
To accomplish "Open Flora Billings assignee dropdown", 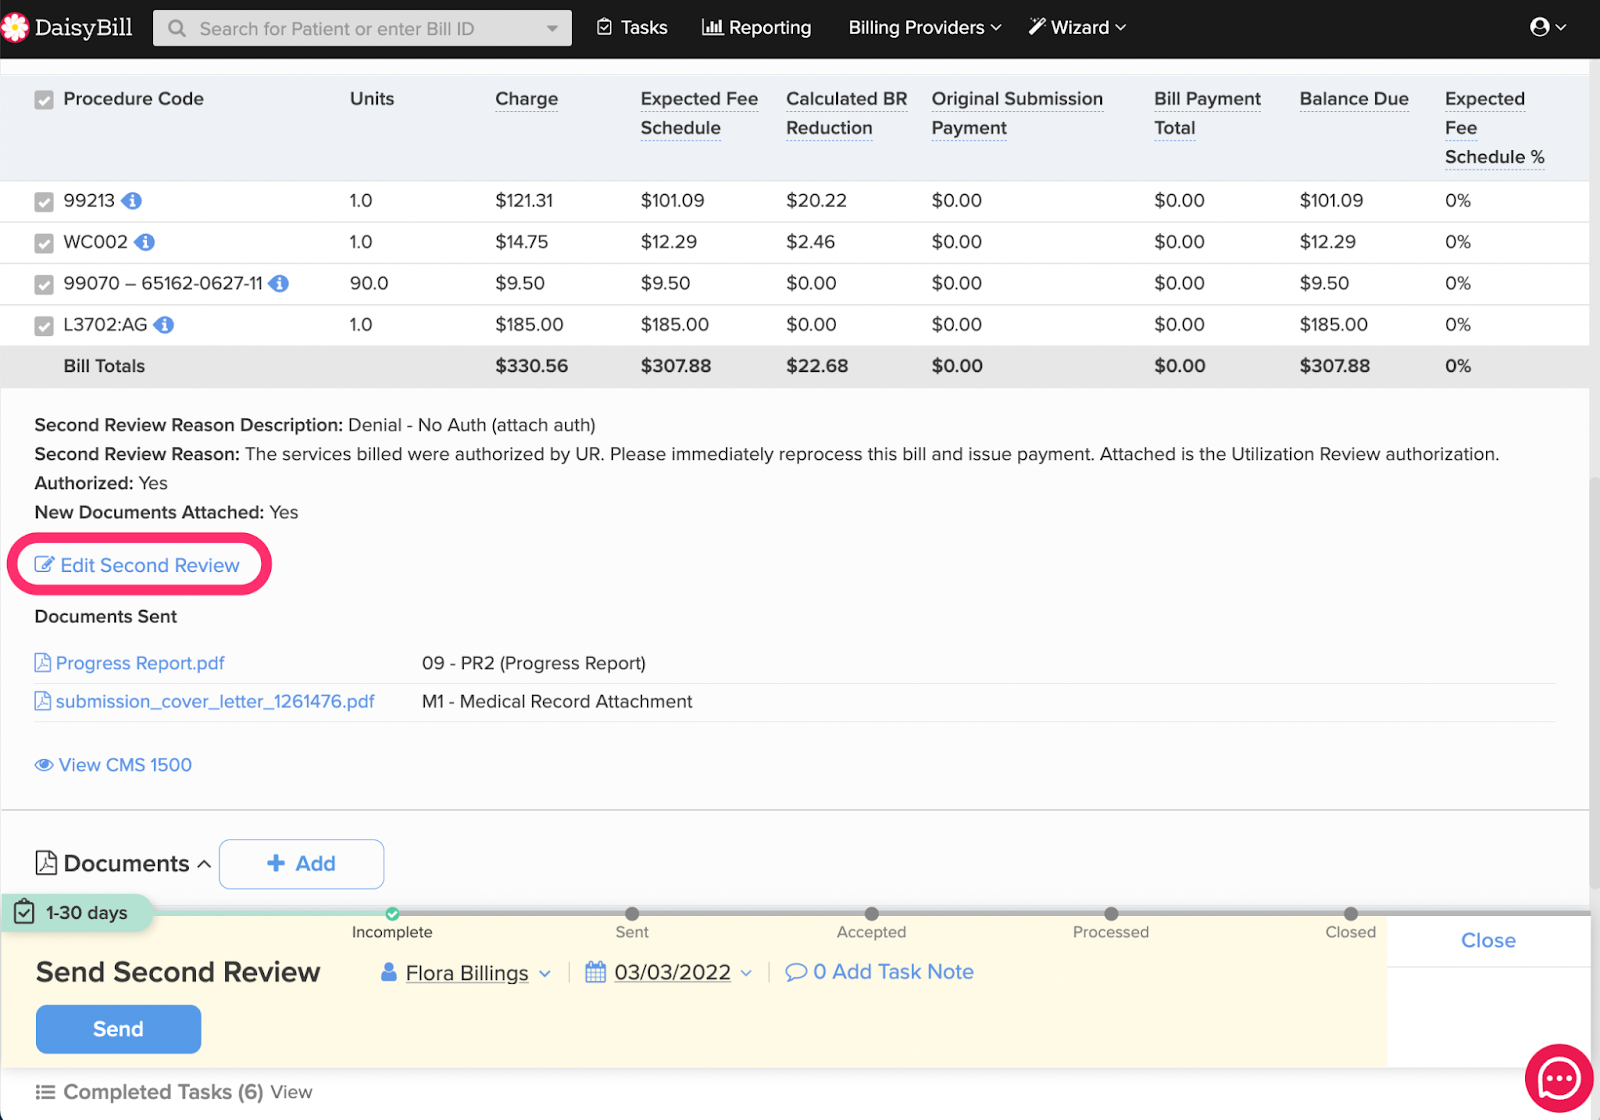I will [467, 973].
